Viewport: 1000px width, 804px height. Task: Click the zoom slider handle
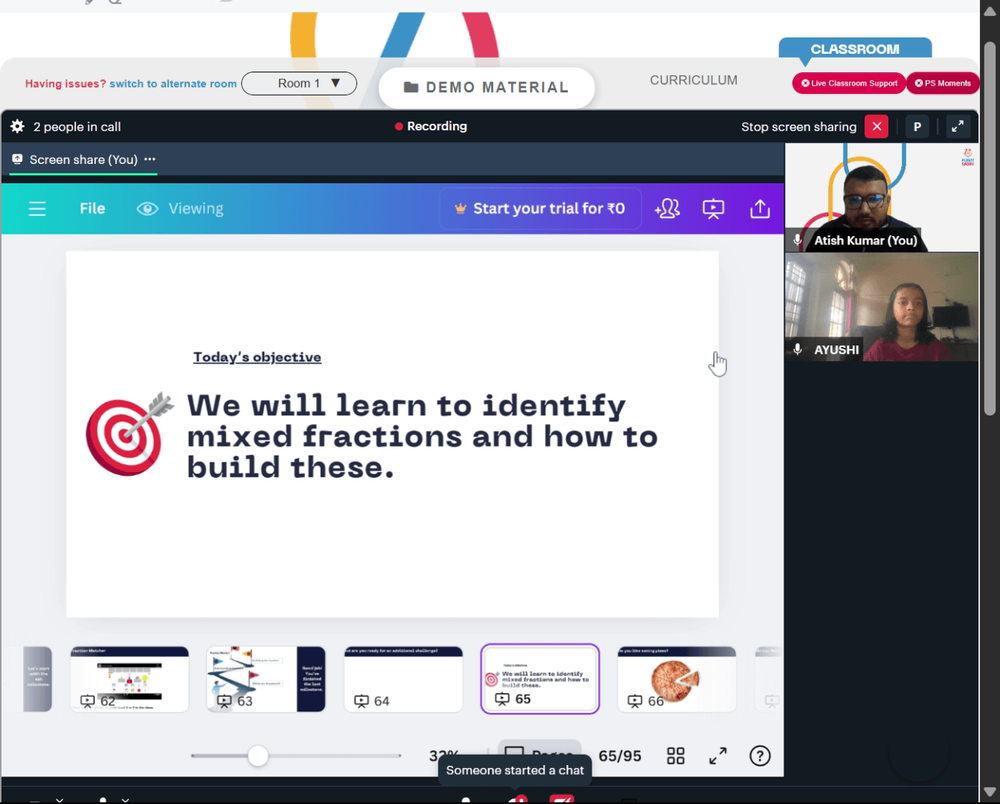[258, 756]
